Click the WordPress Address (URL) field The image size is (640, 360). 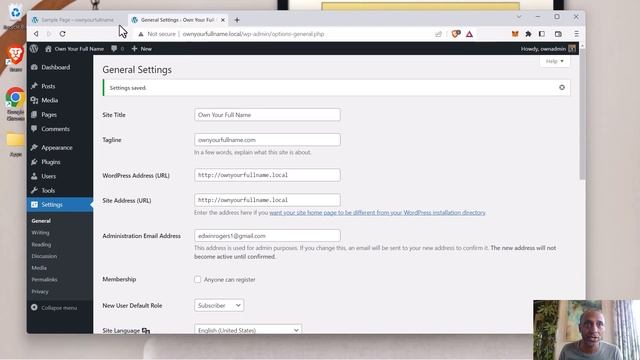tap(267, 175)
